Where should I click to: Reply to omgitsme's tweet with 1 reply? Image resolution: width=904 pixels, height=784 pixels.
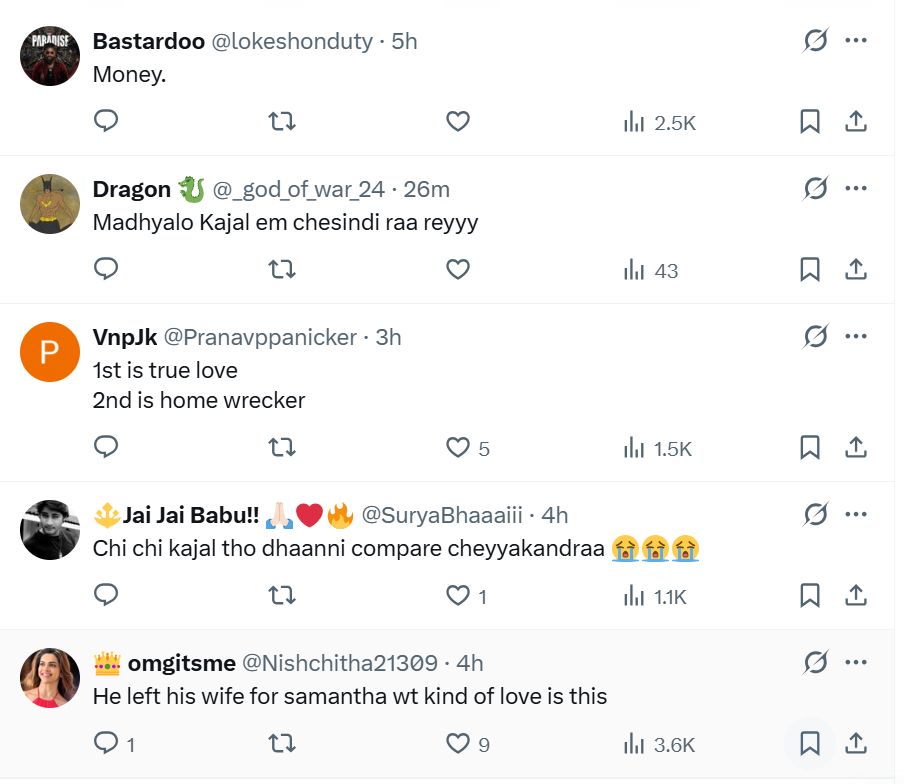108,744
